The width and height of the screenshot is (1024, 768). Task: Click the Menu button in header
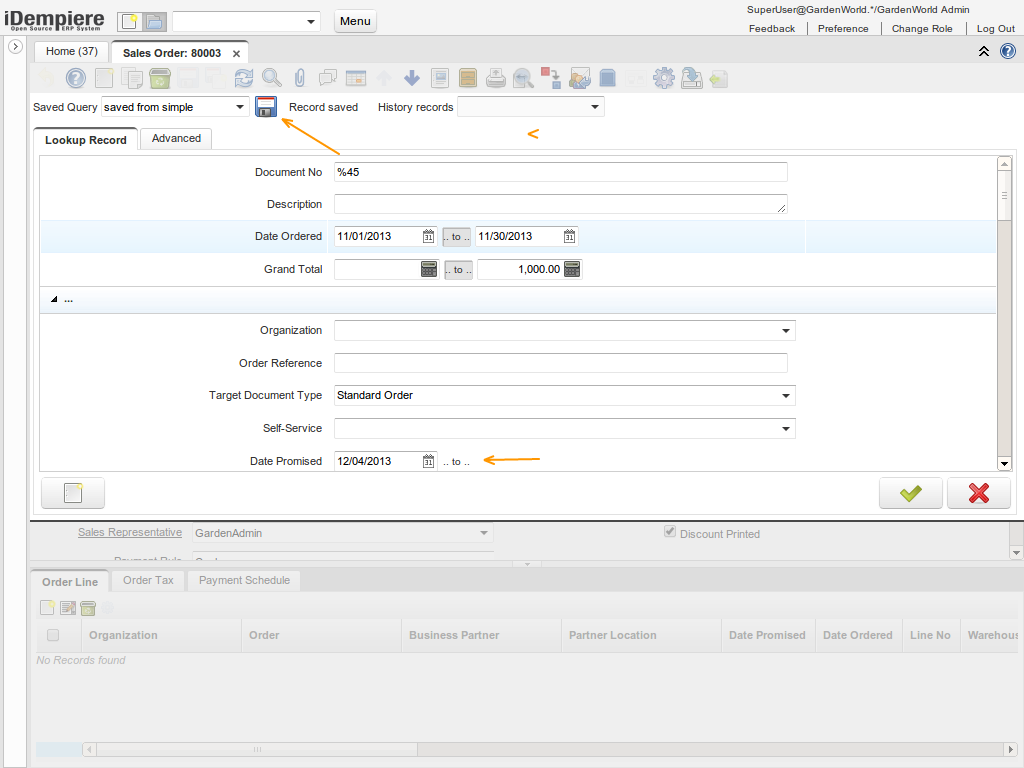point(355,21)
